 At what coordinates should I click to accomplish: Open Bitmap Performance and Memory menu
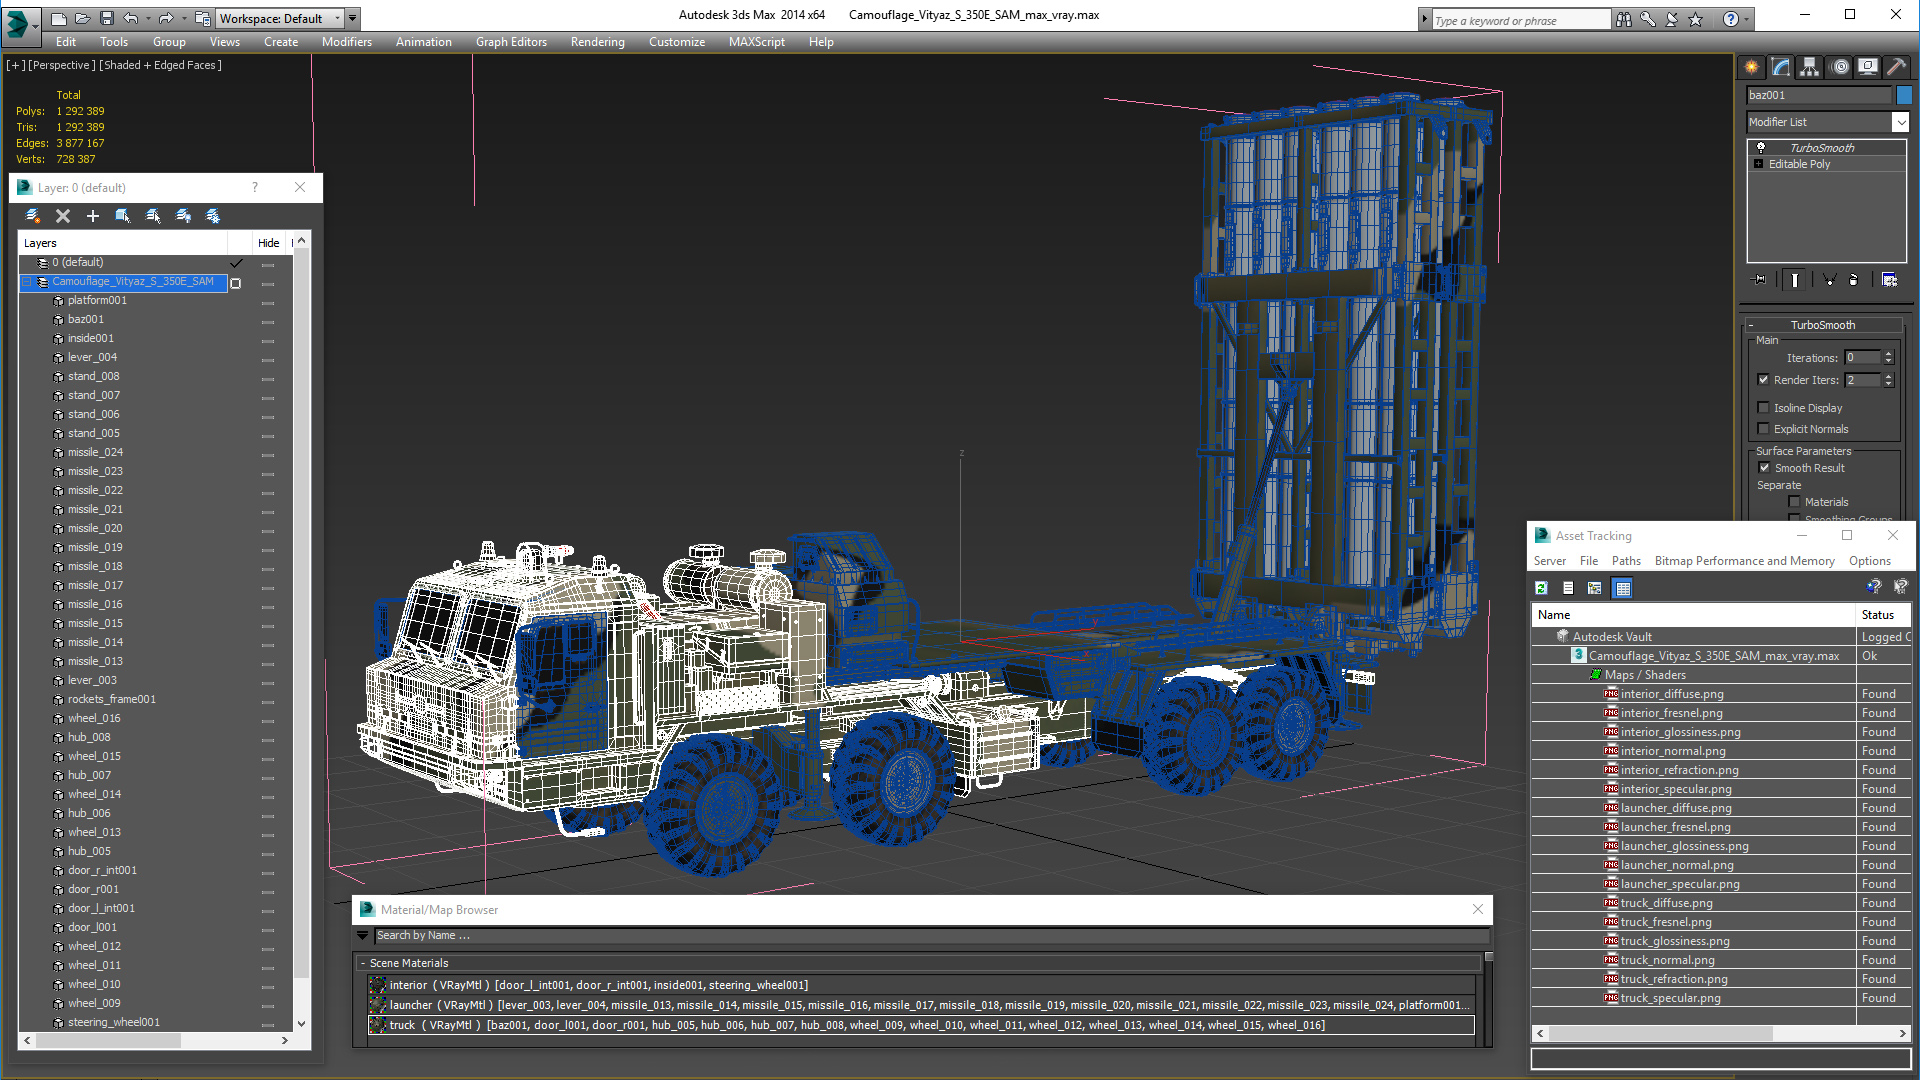point(1744,561)
